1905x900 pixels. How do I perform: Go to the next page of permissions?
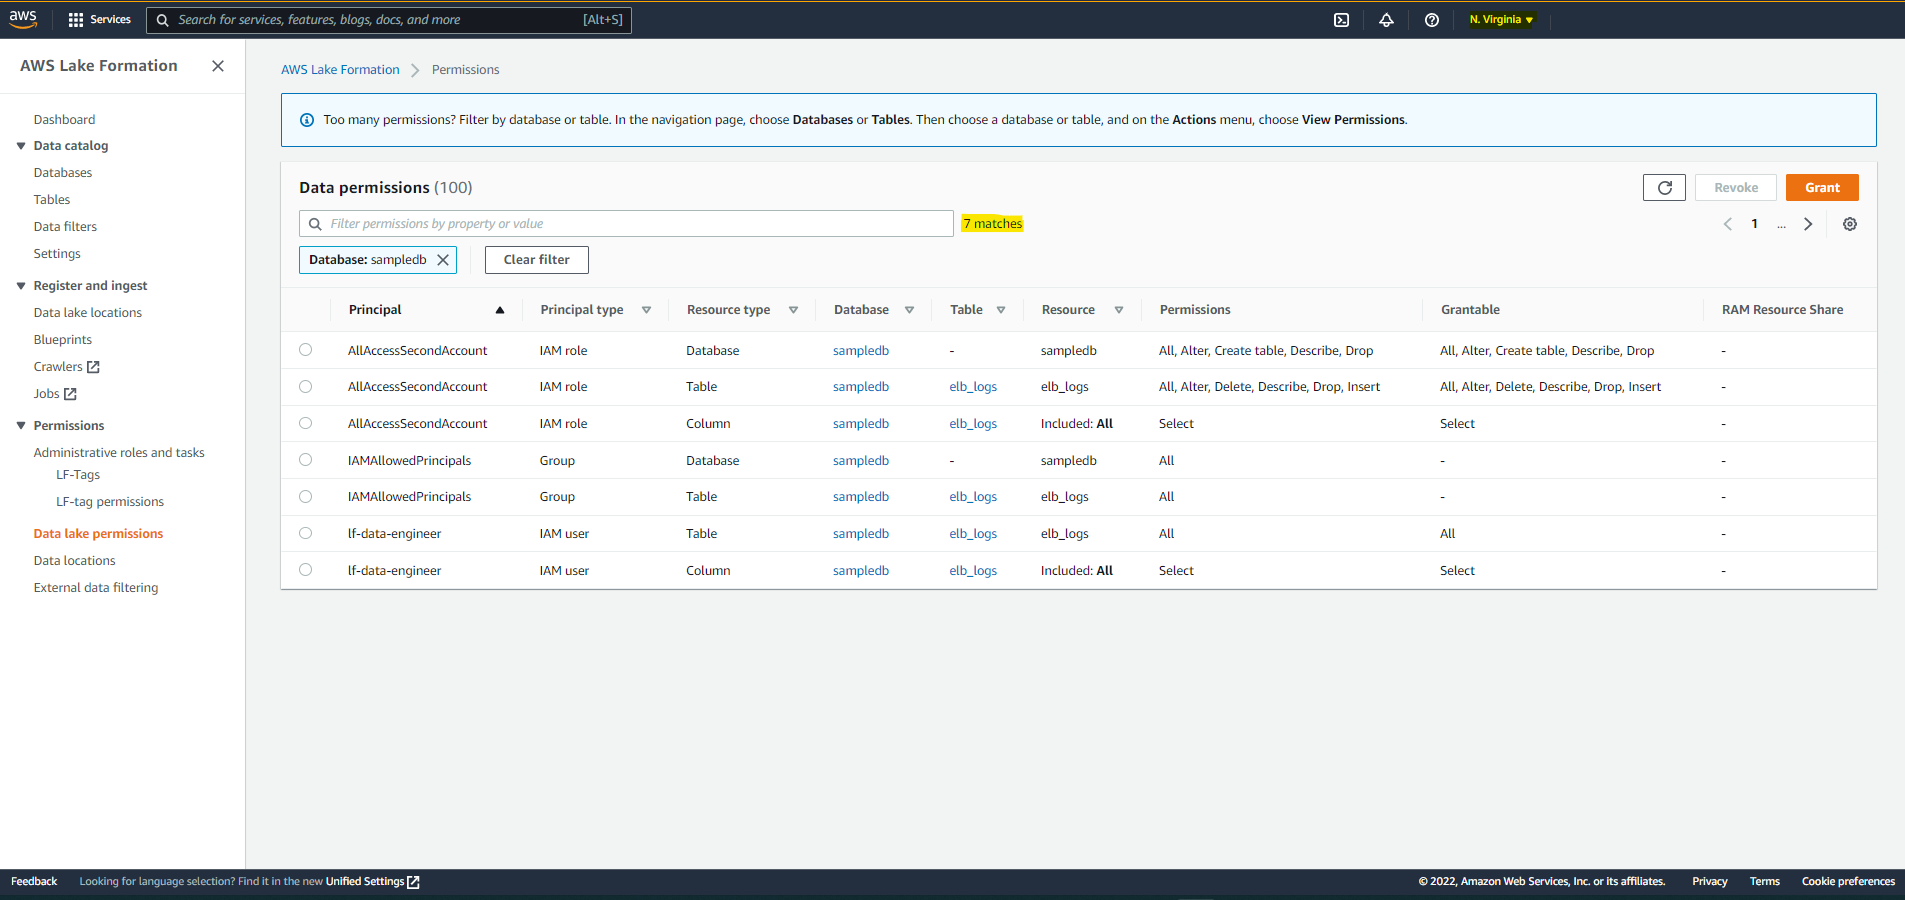click(x=1808, y=224)
